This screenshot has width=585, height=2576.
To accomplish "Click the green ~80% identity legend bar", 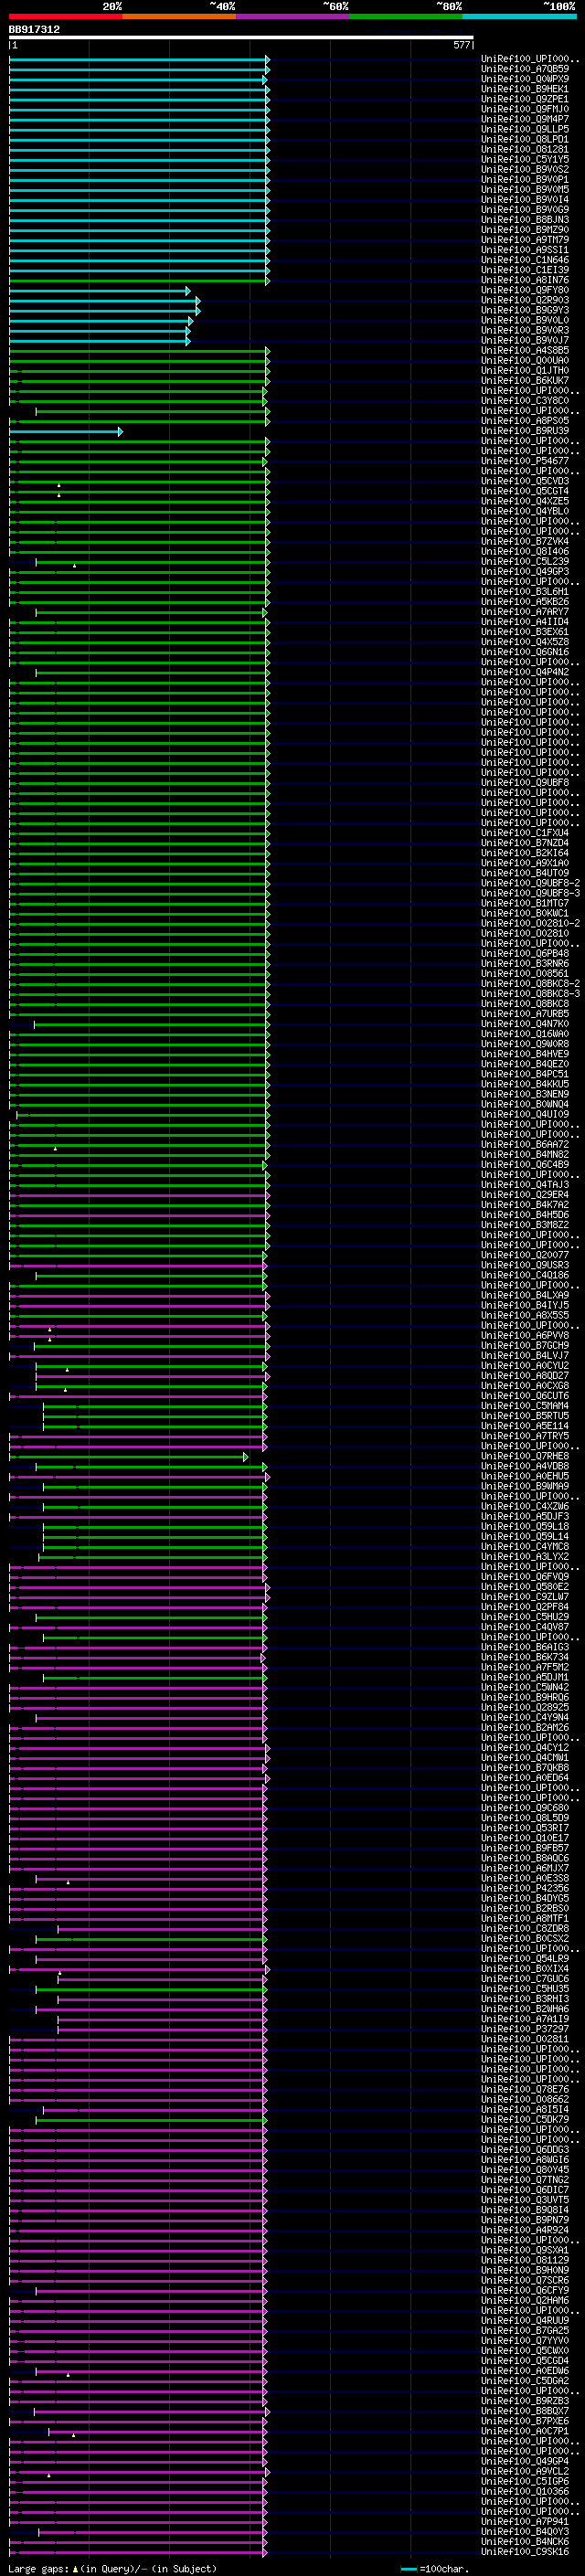I will pos(406,16).
